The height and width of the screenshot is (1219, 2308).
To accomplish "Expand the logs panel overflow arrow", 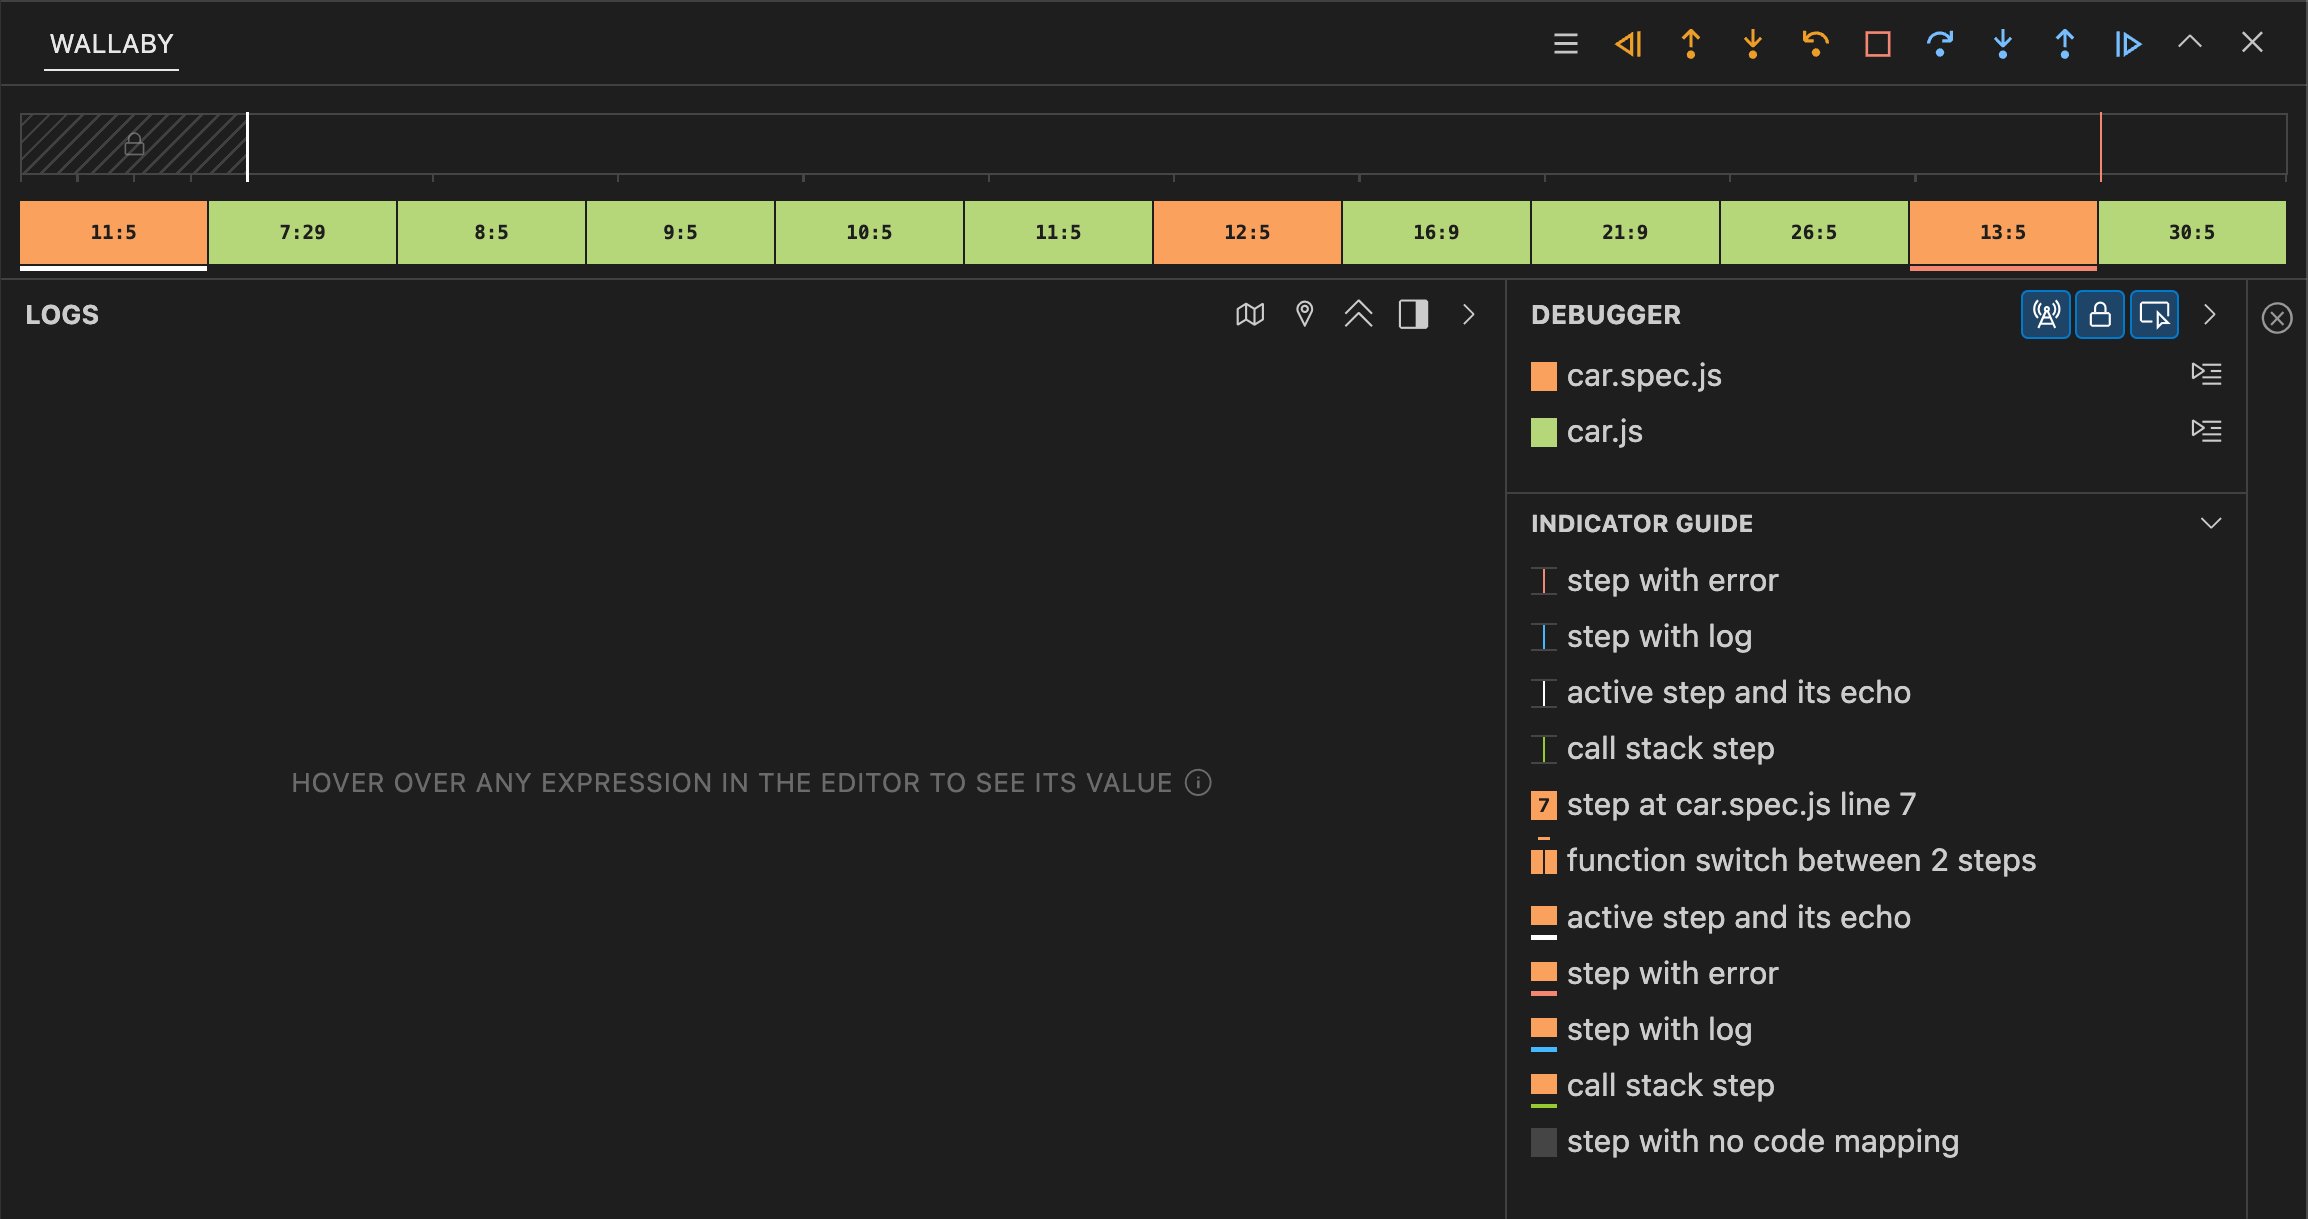I will pyautogui.click(x=1468, y=316).
